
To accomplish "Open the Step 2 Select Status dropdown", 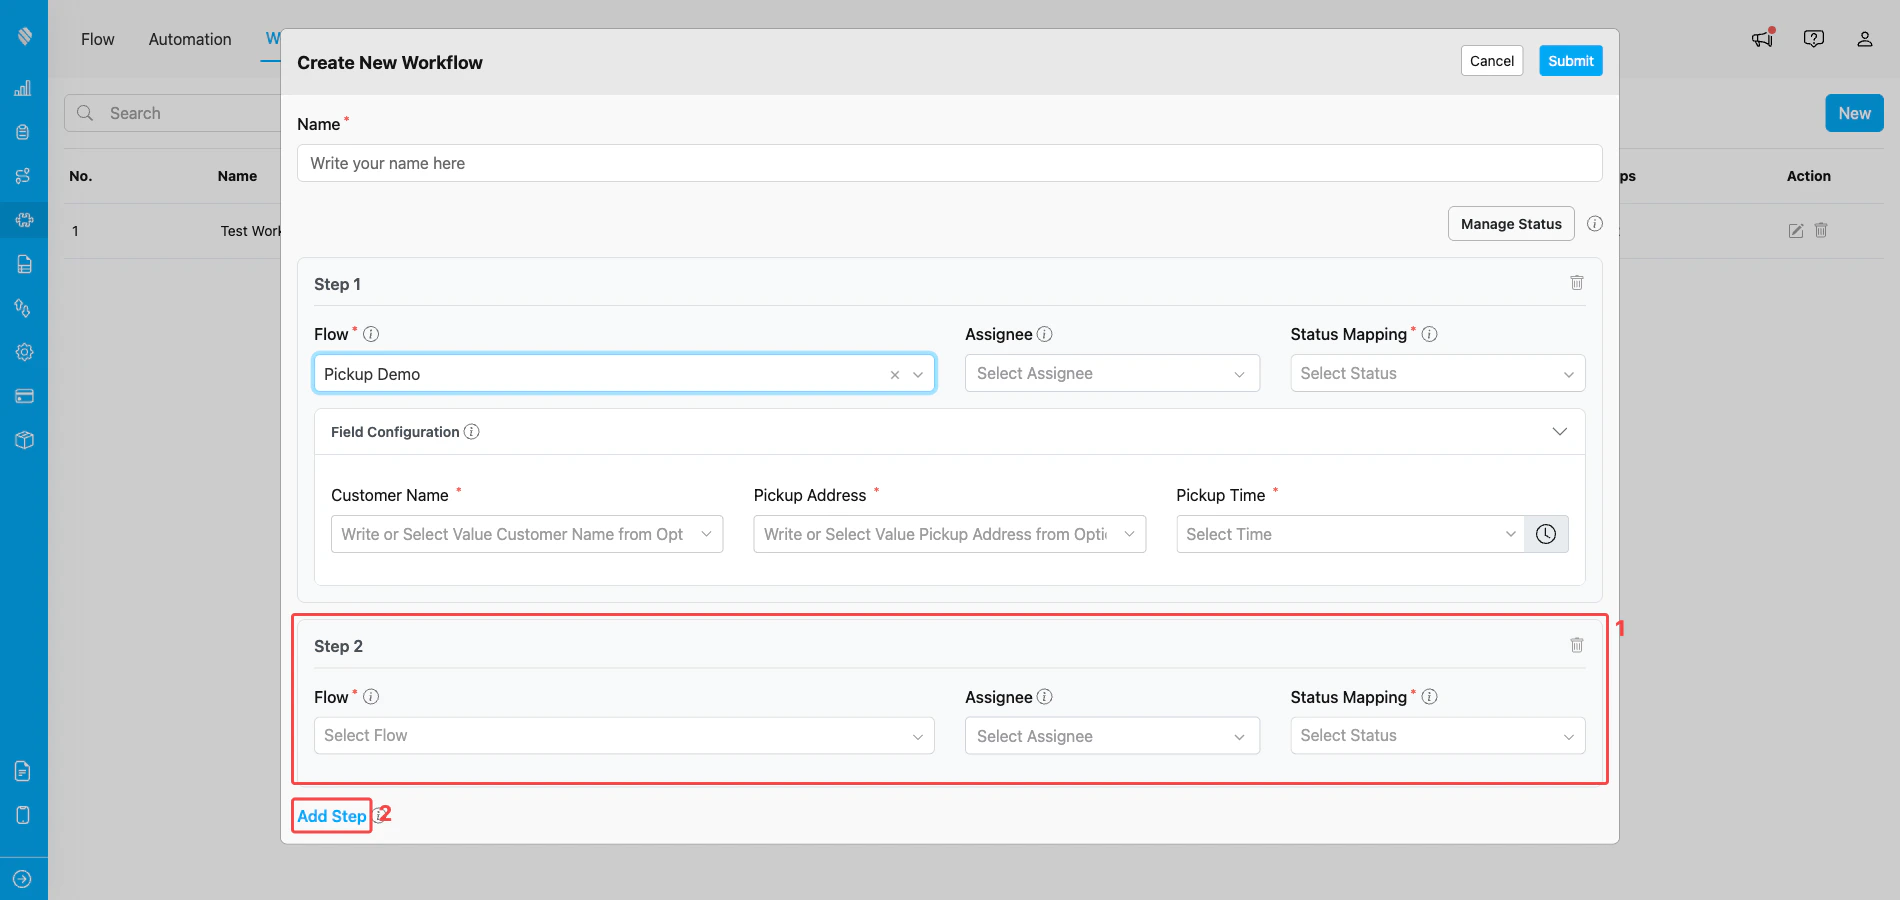I will coord(1438,735).
